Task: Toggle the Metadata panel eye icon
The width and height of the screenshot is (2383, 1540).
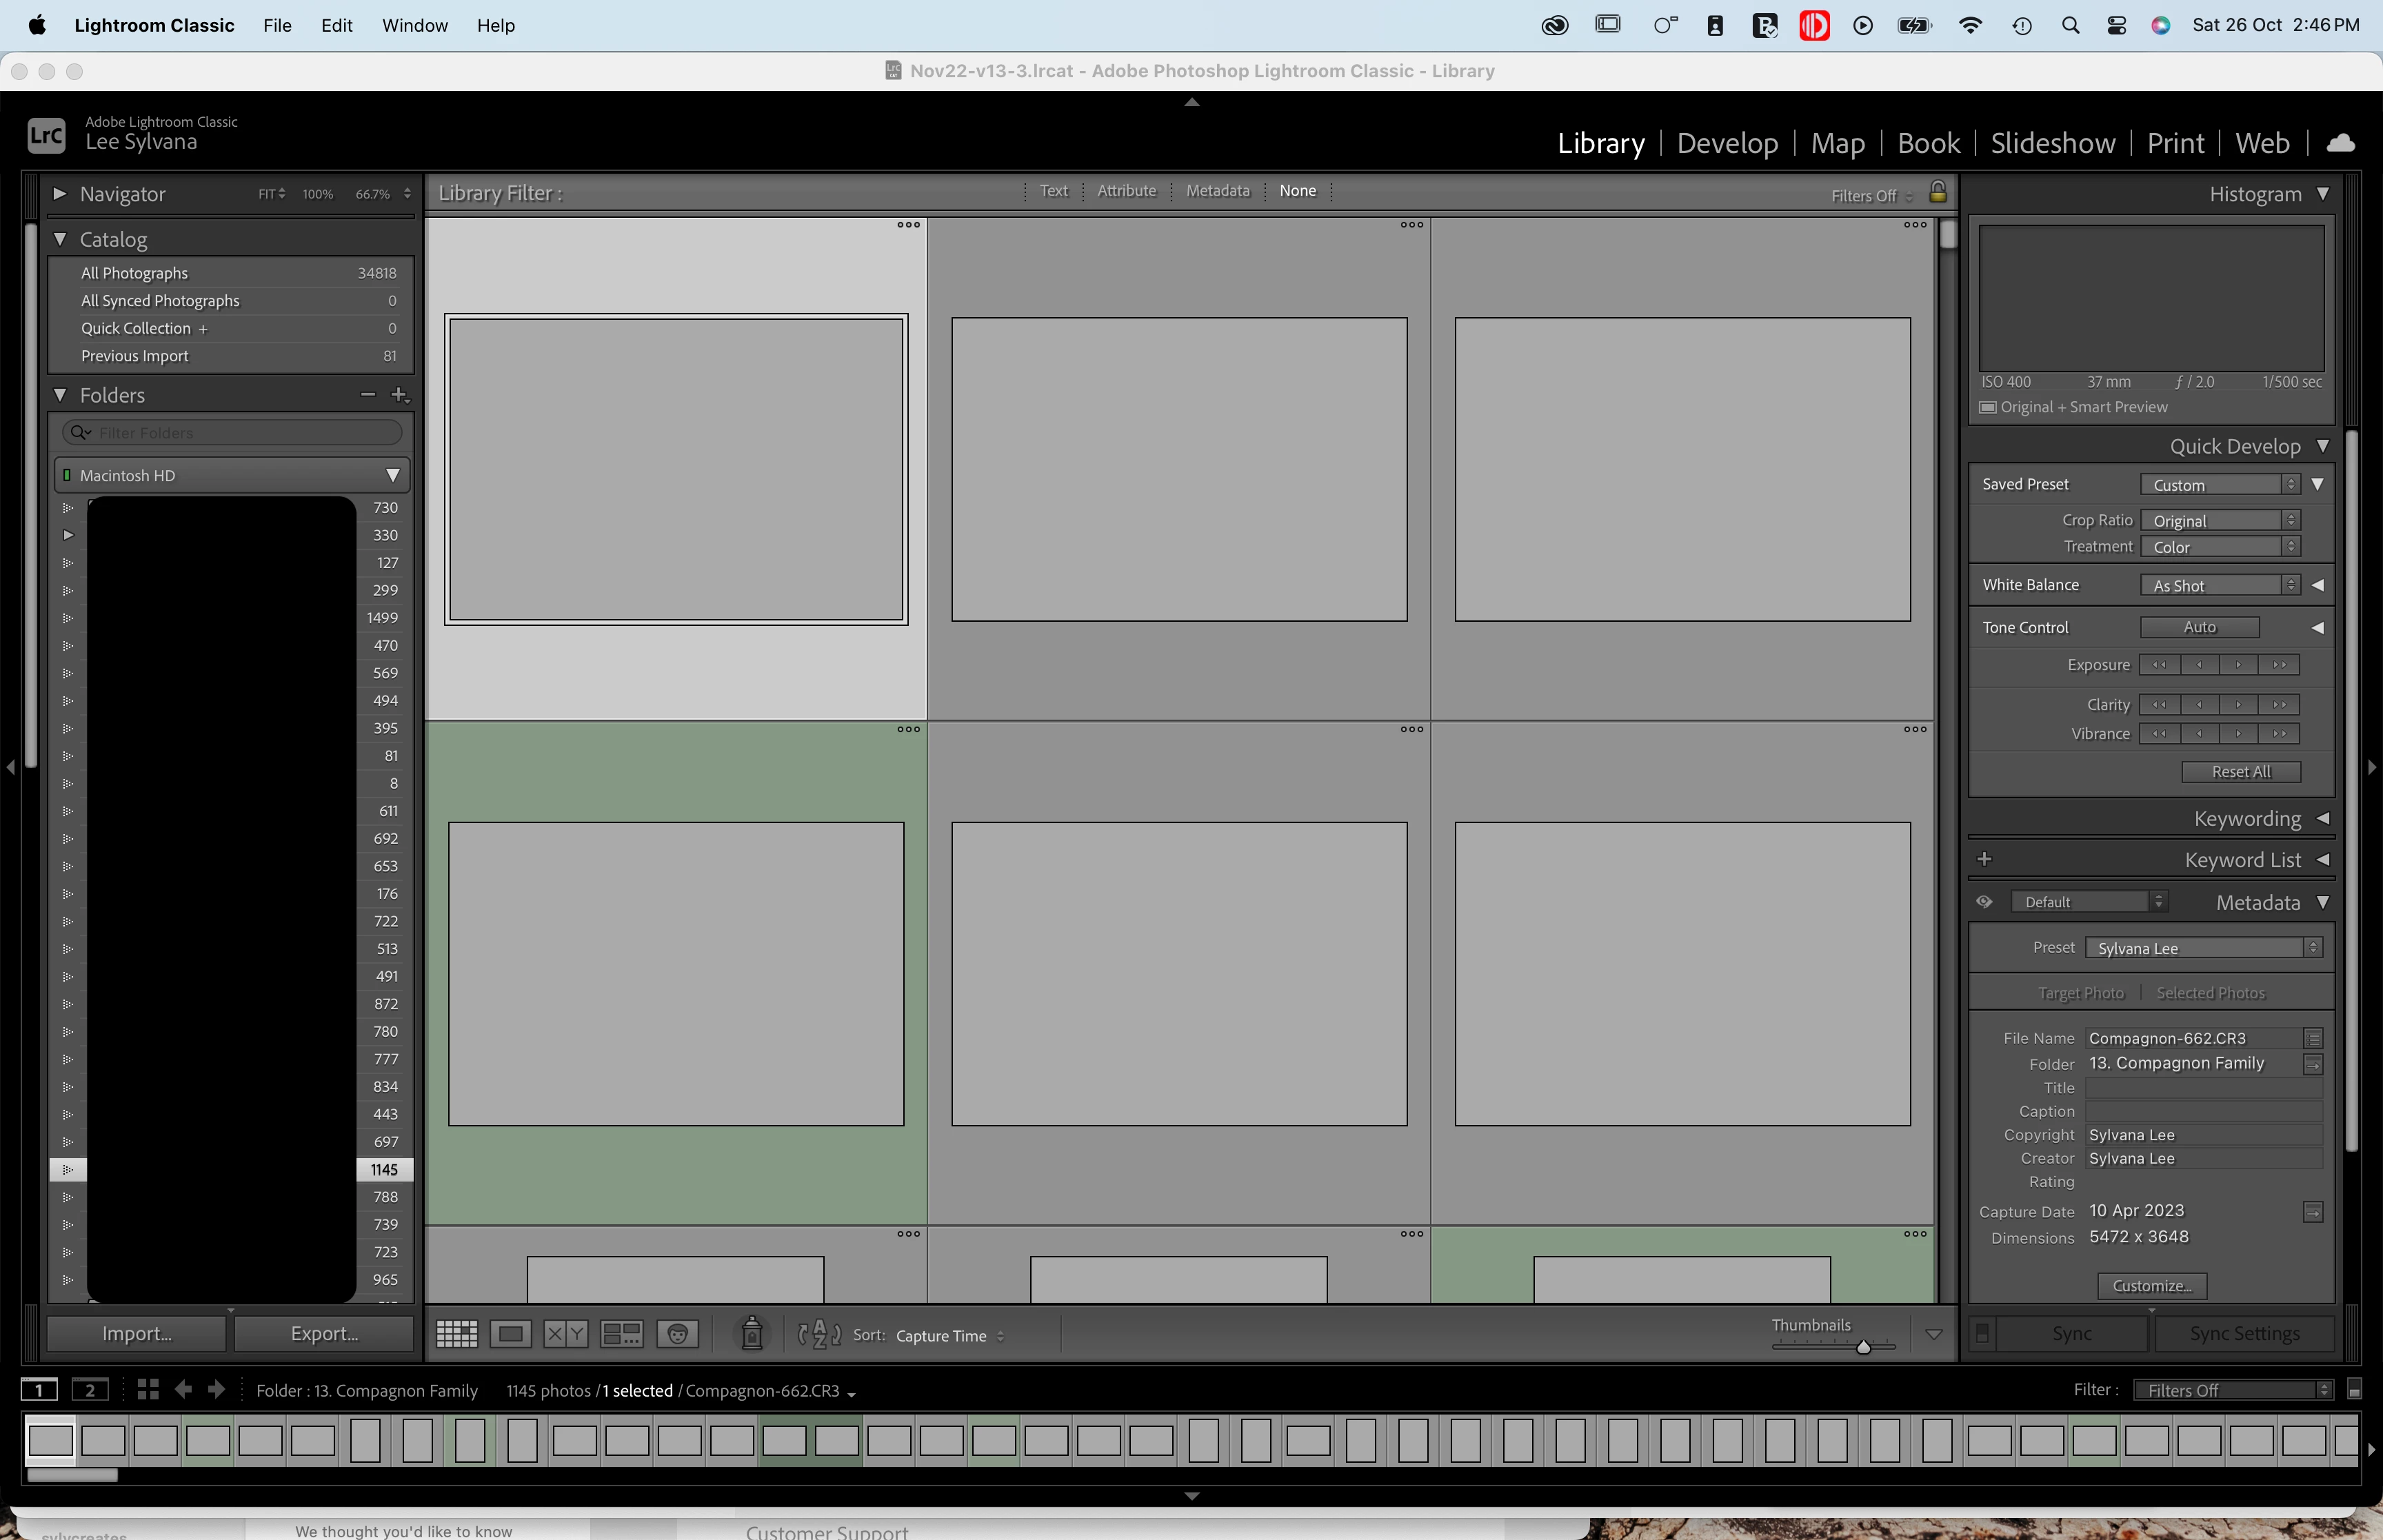Action: pyautogui.click(x=1984, y=902)
